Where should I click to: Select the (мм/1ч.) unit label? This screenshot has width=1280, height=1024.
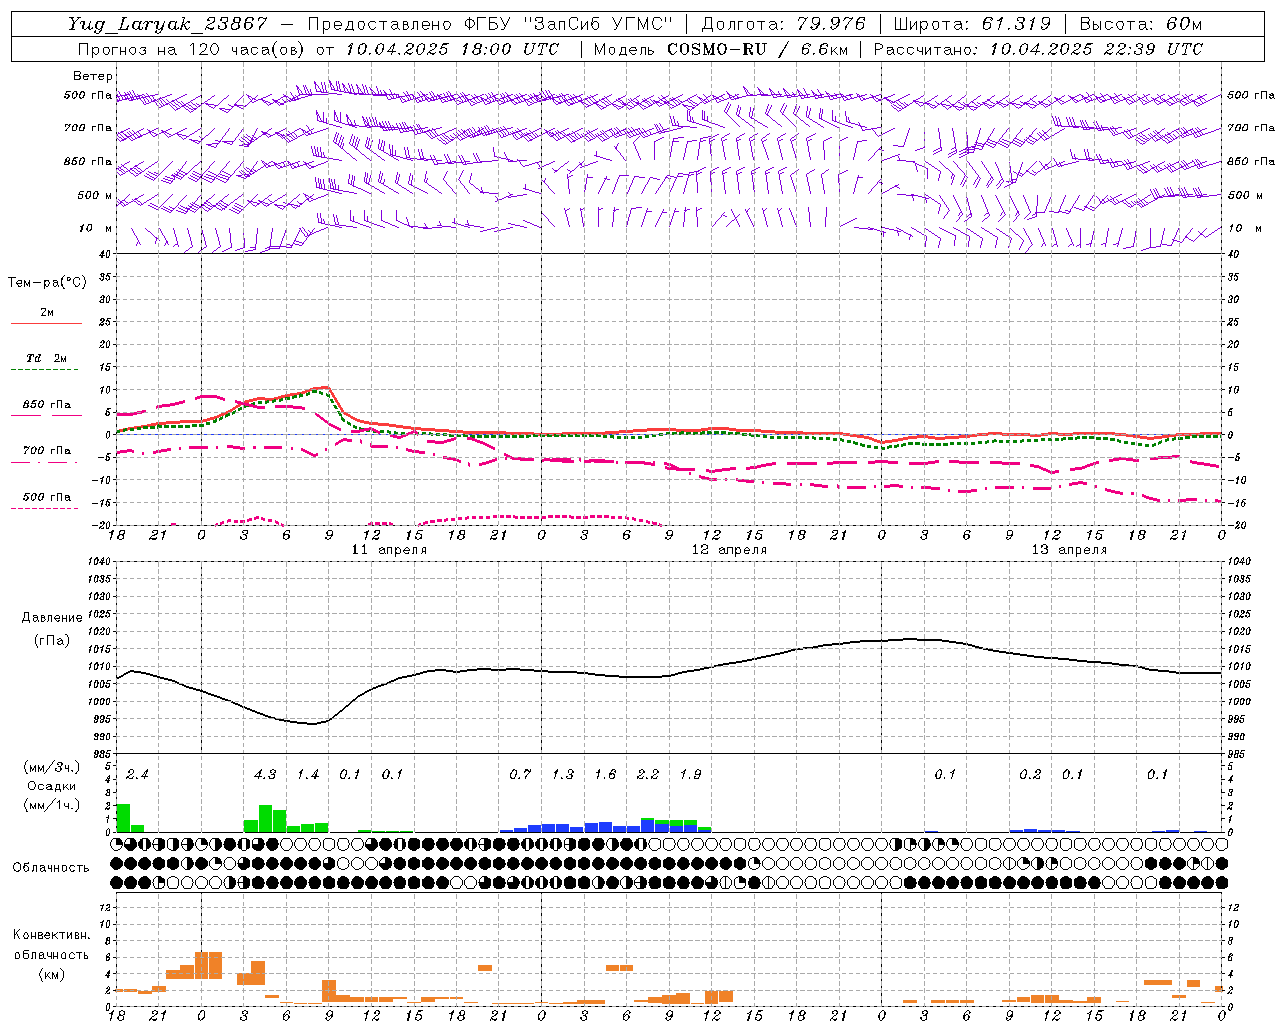[x=51, y=805]
